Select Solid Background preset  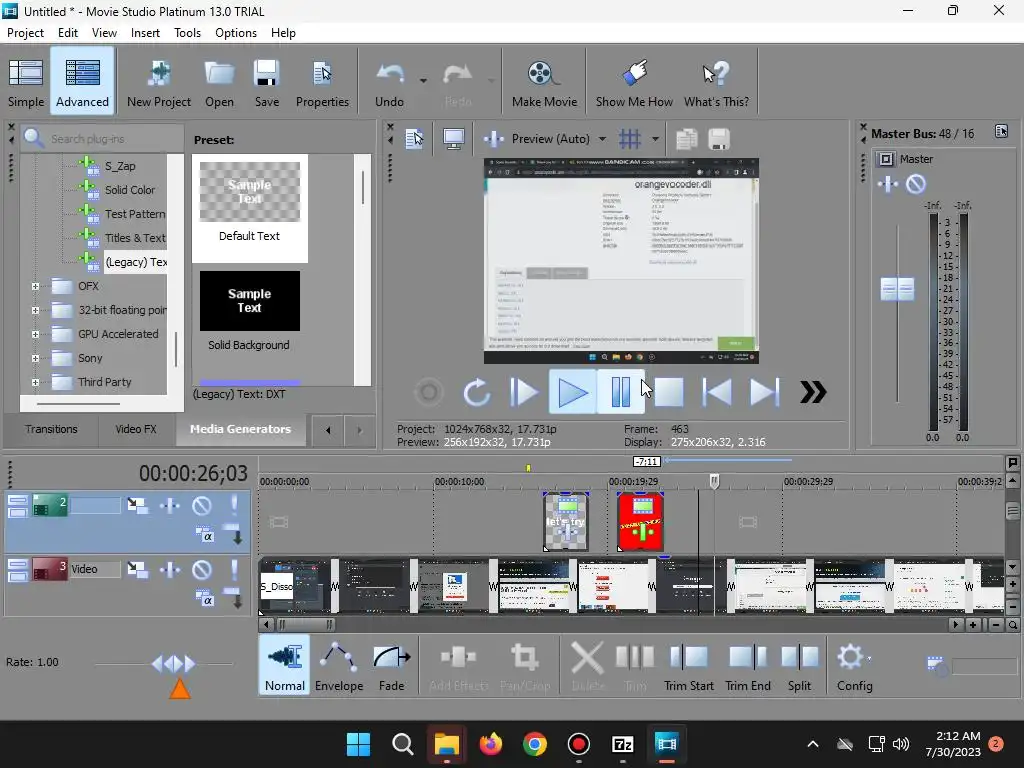pyautogui.click(x=249, y=312)
